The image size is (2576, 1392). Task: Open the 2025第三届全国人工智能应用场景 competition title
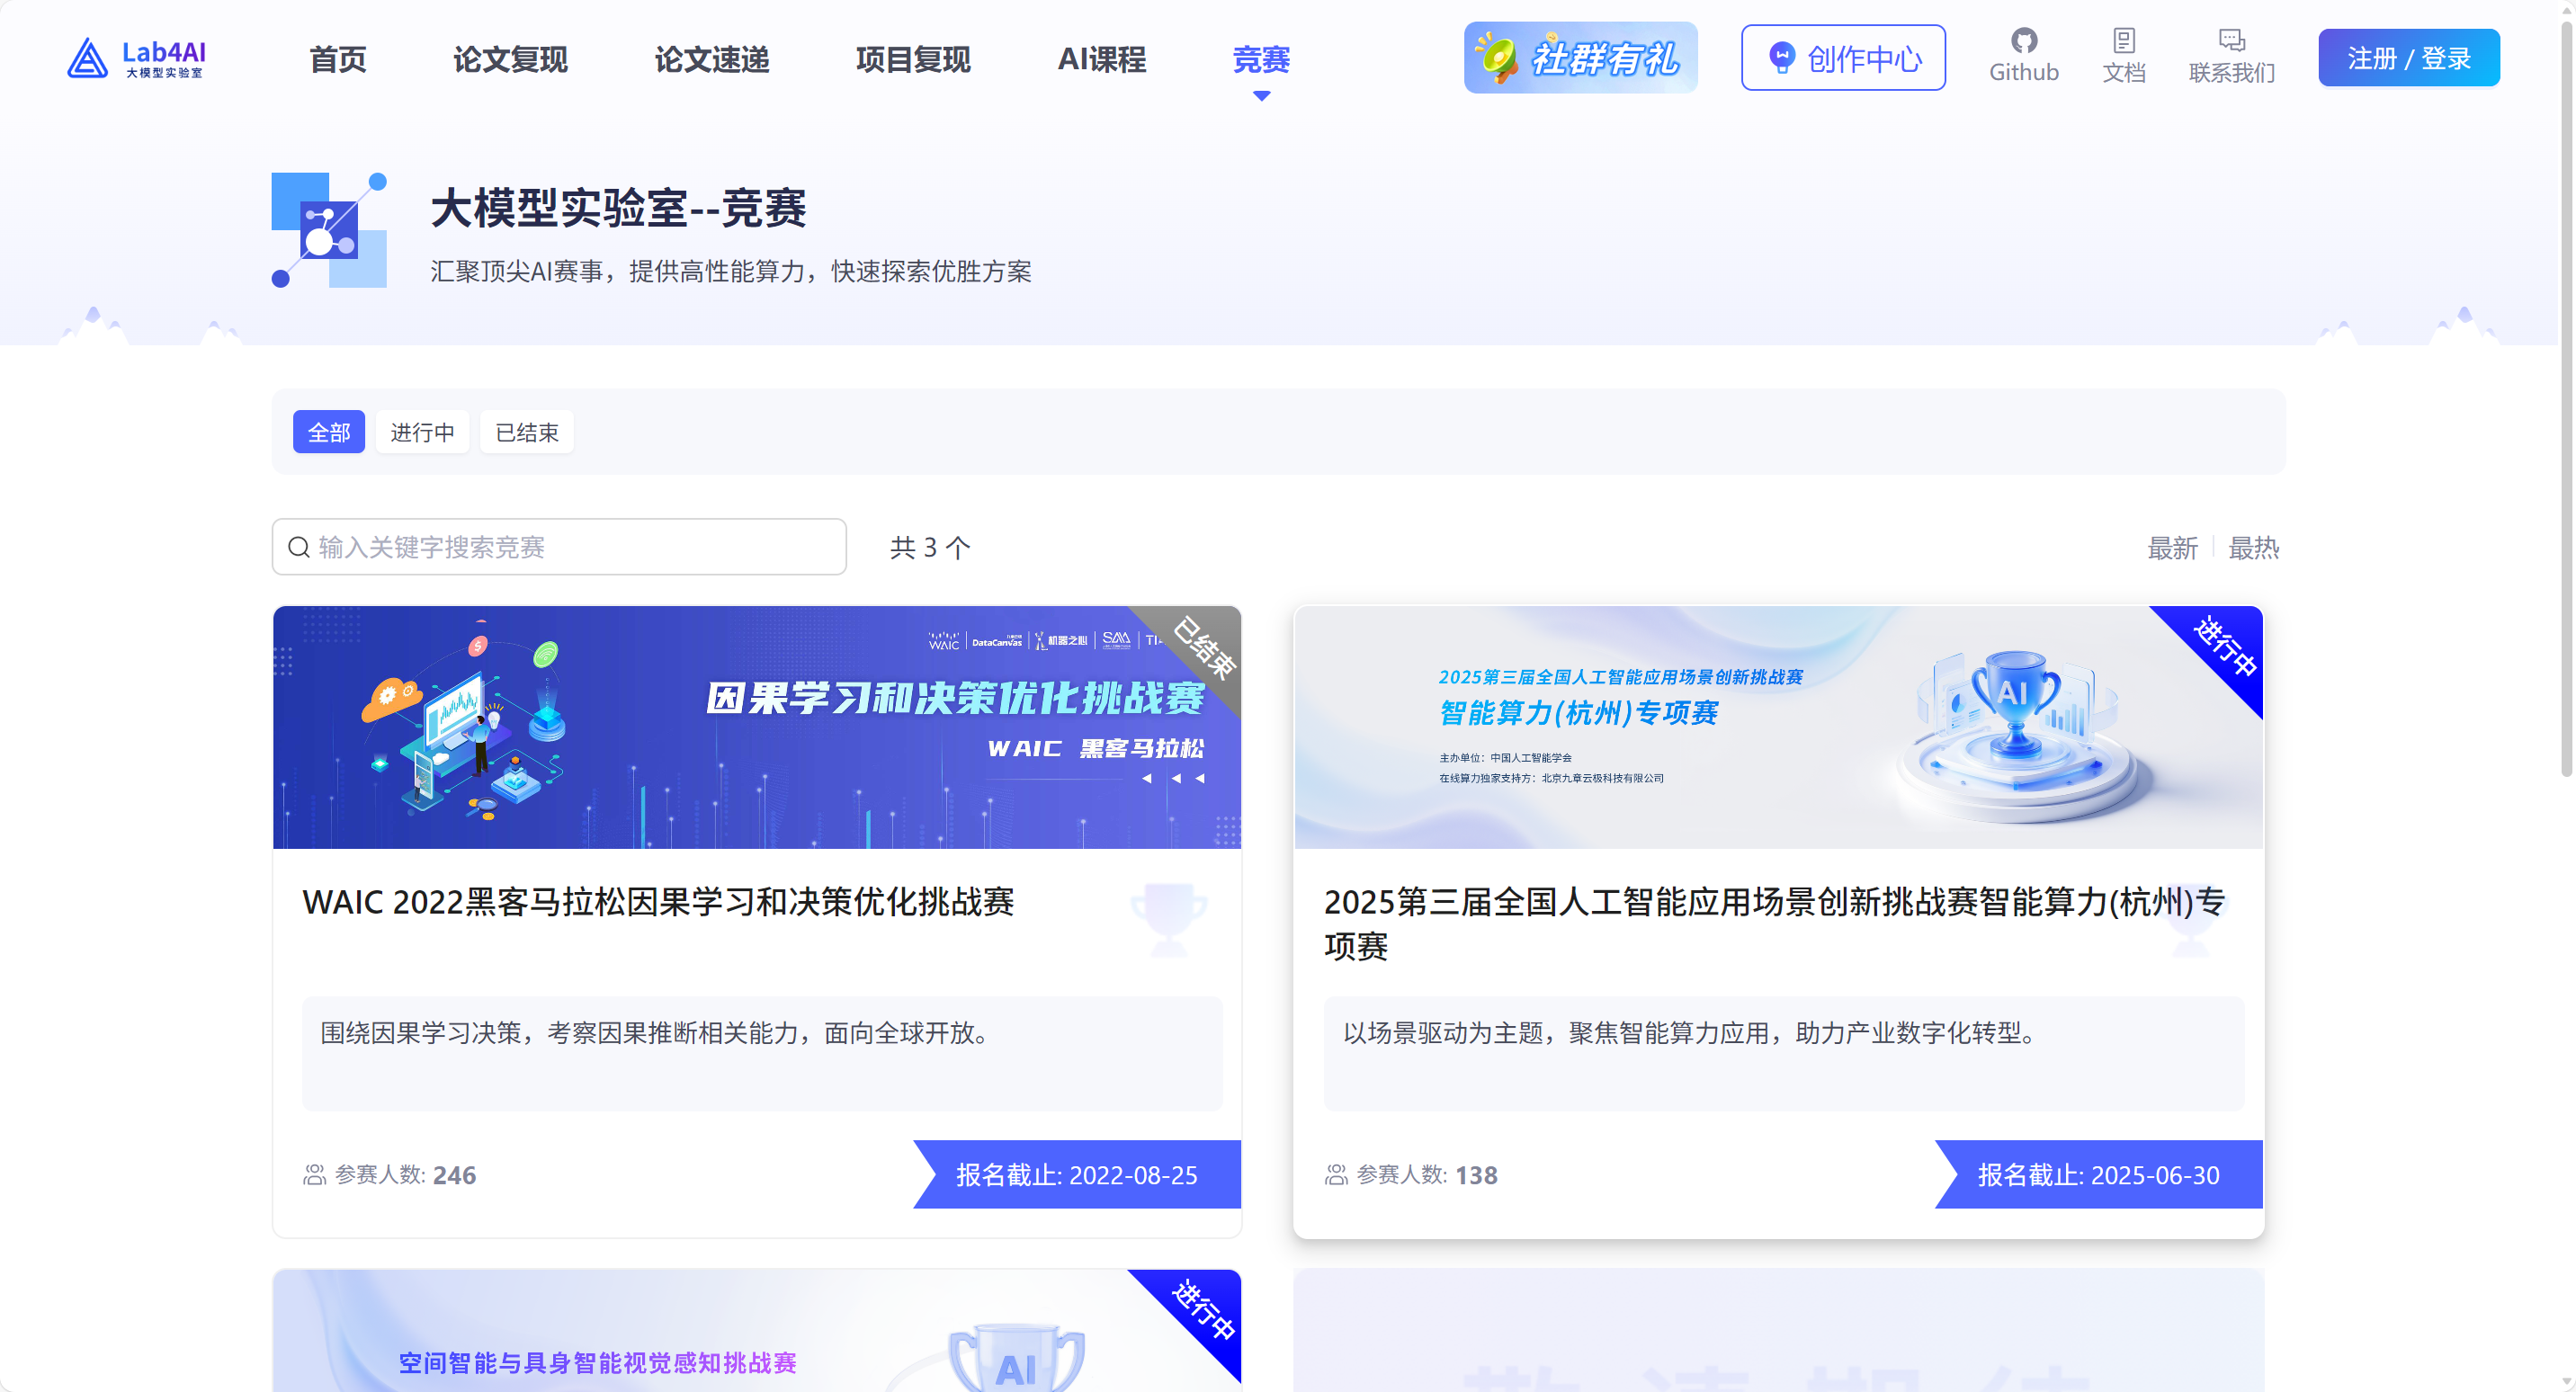(1775, 924)
